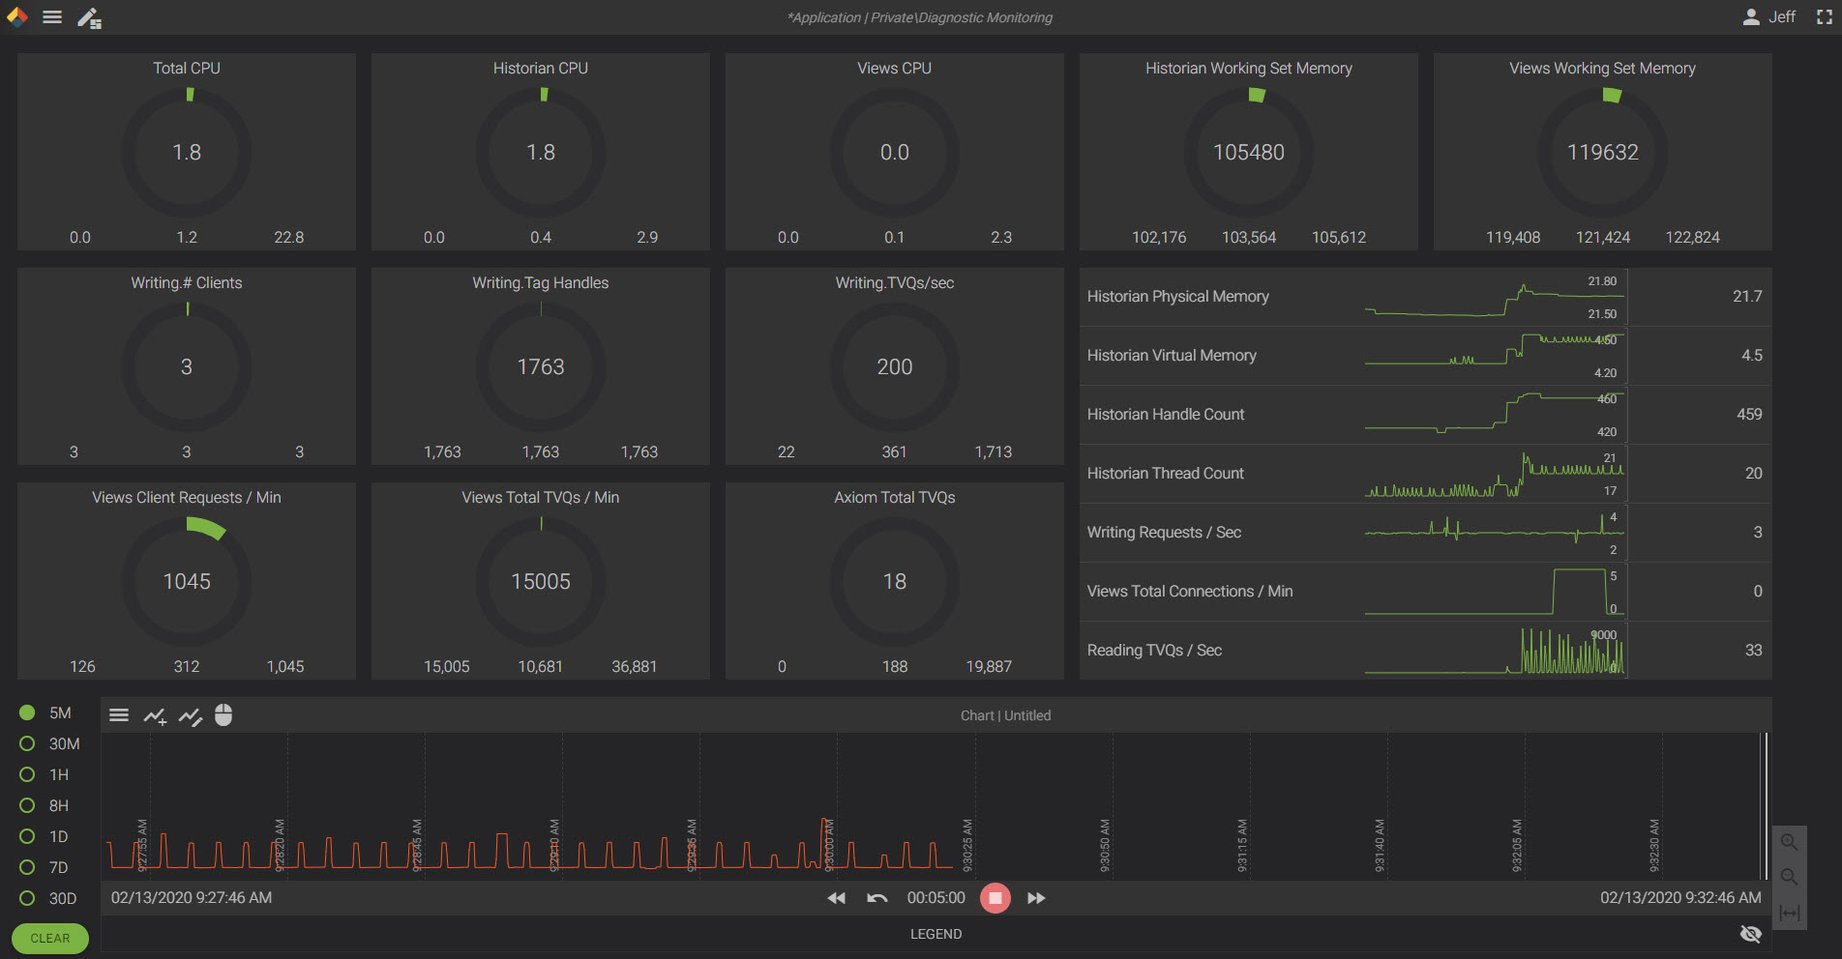Select the mouse mode icon on chart toolbar
This screenshot has height=959, width=1842.
(x=224, y=715)
